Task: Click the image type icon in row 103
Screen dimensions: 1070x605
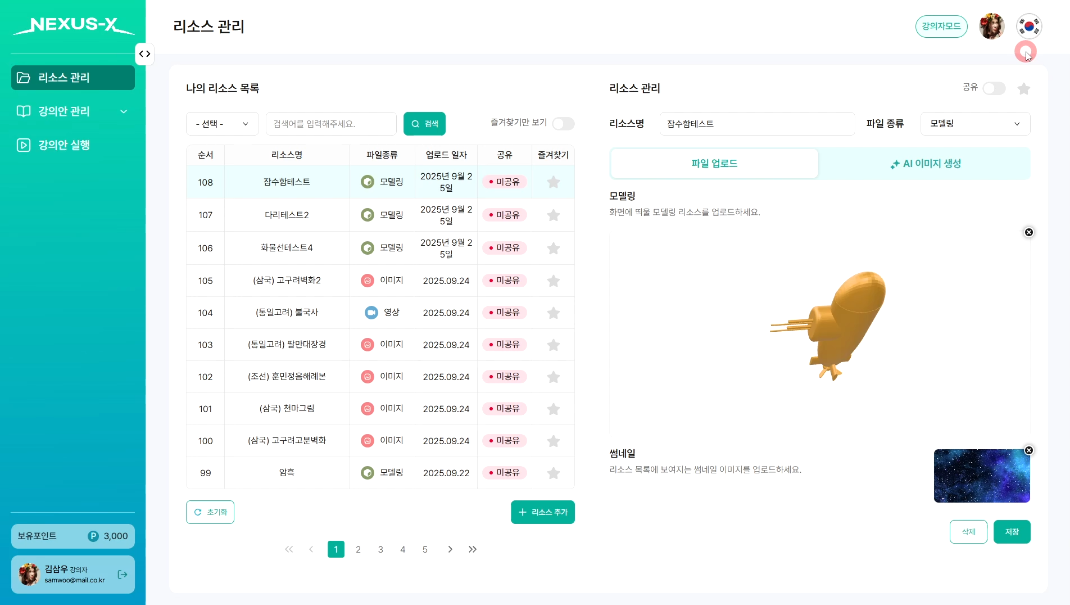Action: pos(367,344)
